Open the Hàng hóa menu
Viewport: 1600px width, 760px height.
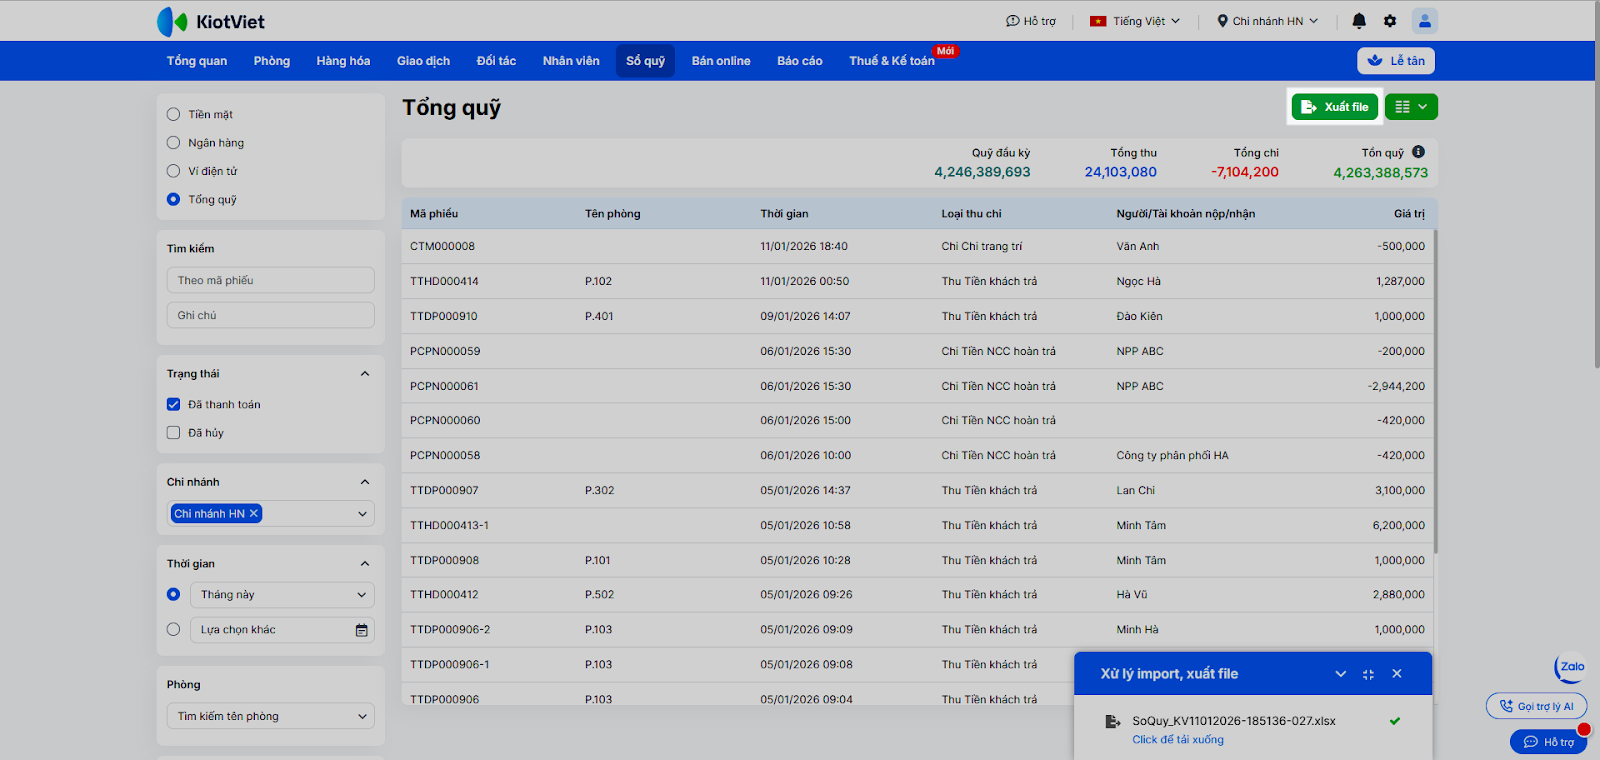(343, 61)
